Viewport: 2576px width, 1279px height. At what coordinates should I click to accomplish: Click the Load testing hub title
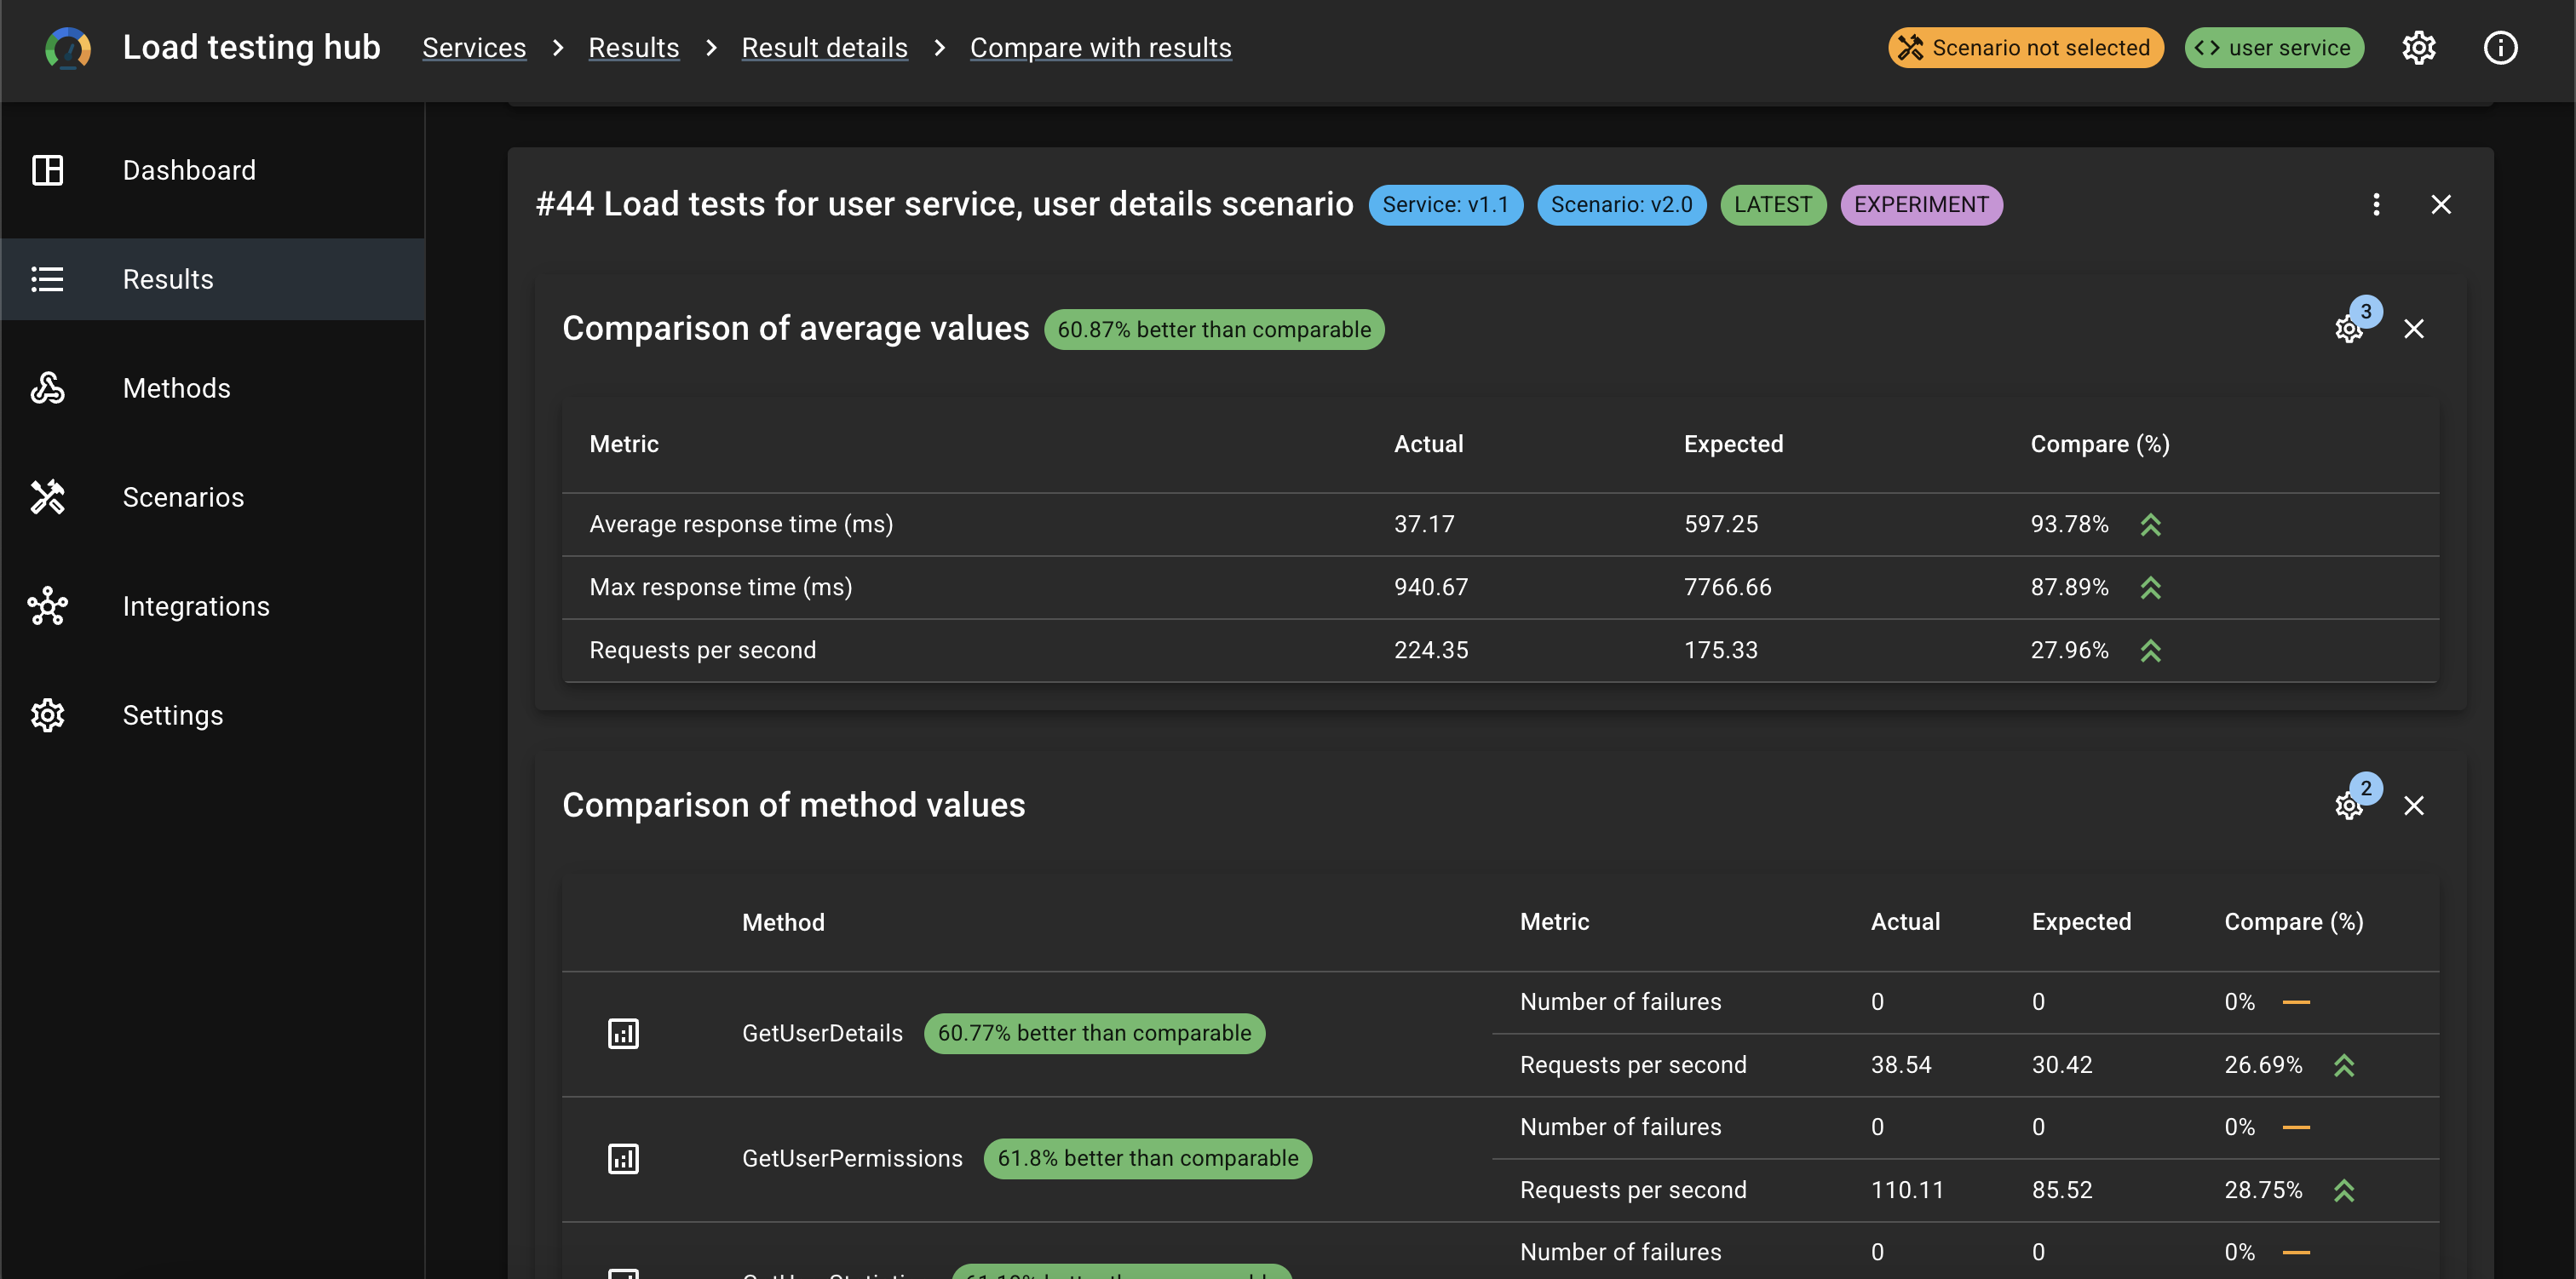tap(252, 48)
